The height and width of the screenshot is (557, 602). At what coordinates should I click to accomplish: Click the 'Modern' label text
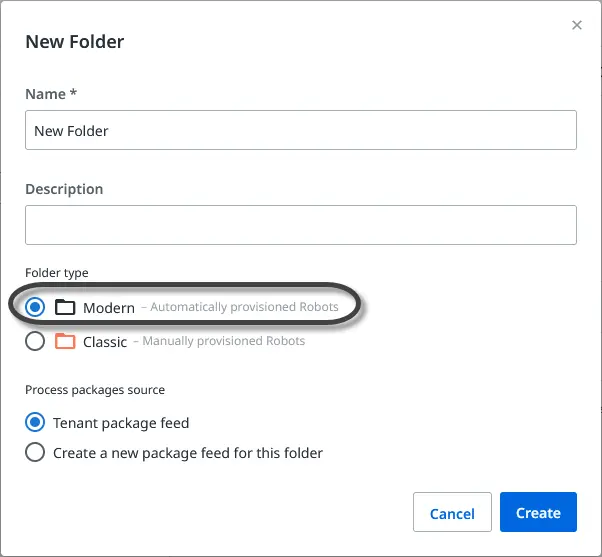(109, 307)
